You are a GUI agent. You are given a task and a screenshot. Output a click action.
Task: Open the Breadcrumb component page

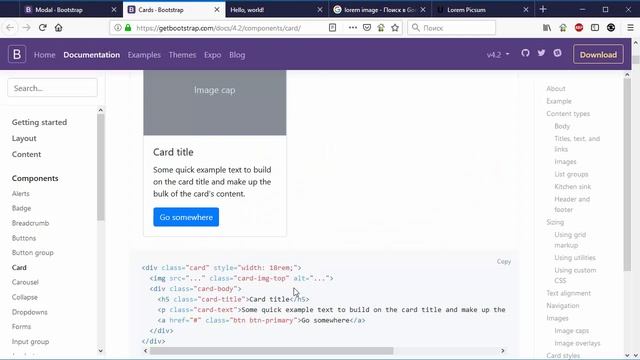(31, 223)
